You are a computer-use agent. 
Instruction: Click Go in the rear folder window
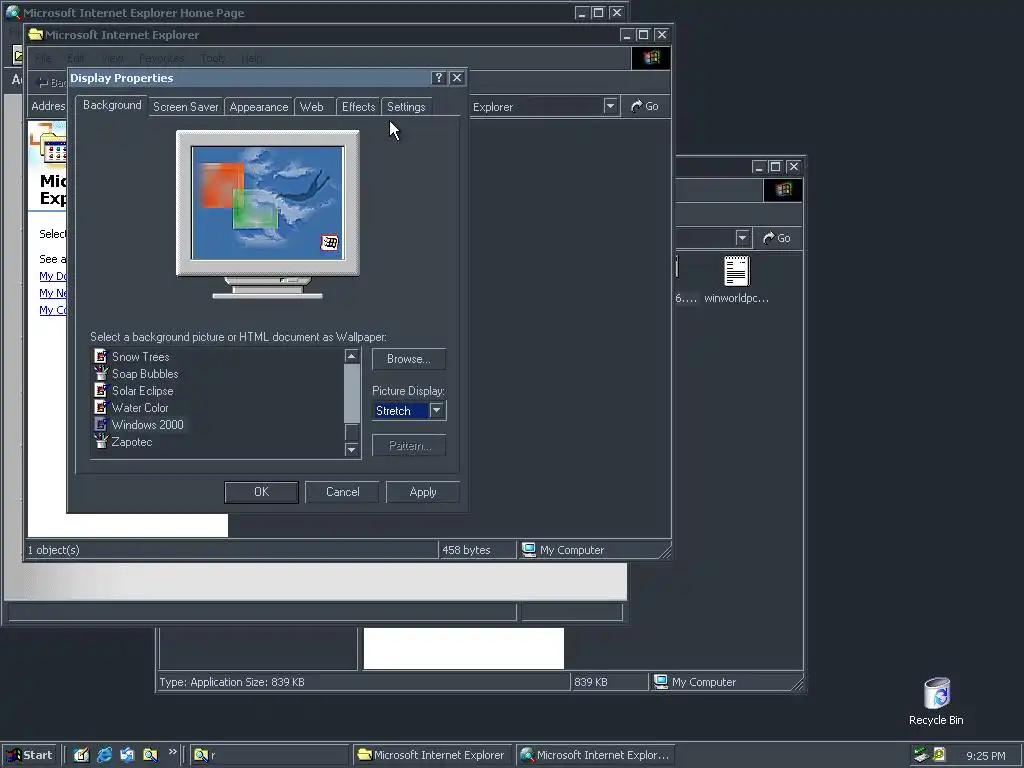[x=776, y=238]
